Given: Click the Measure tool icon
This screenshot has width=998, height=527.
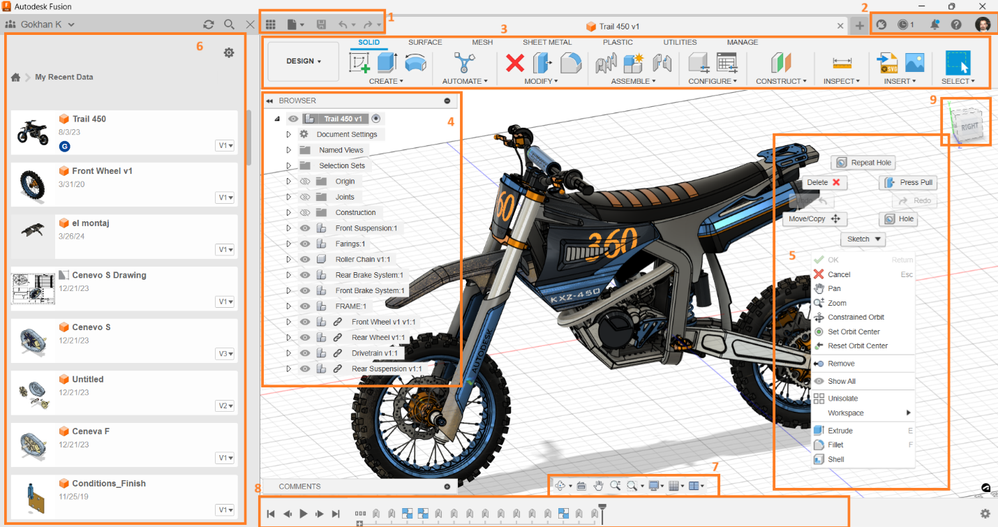Looking at the screenshot, I should click(x=842, y=63).
